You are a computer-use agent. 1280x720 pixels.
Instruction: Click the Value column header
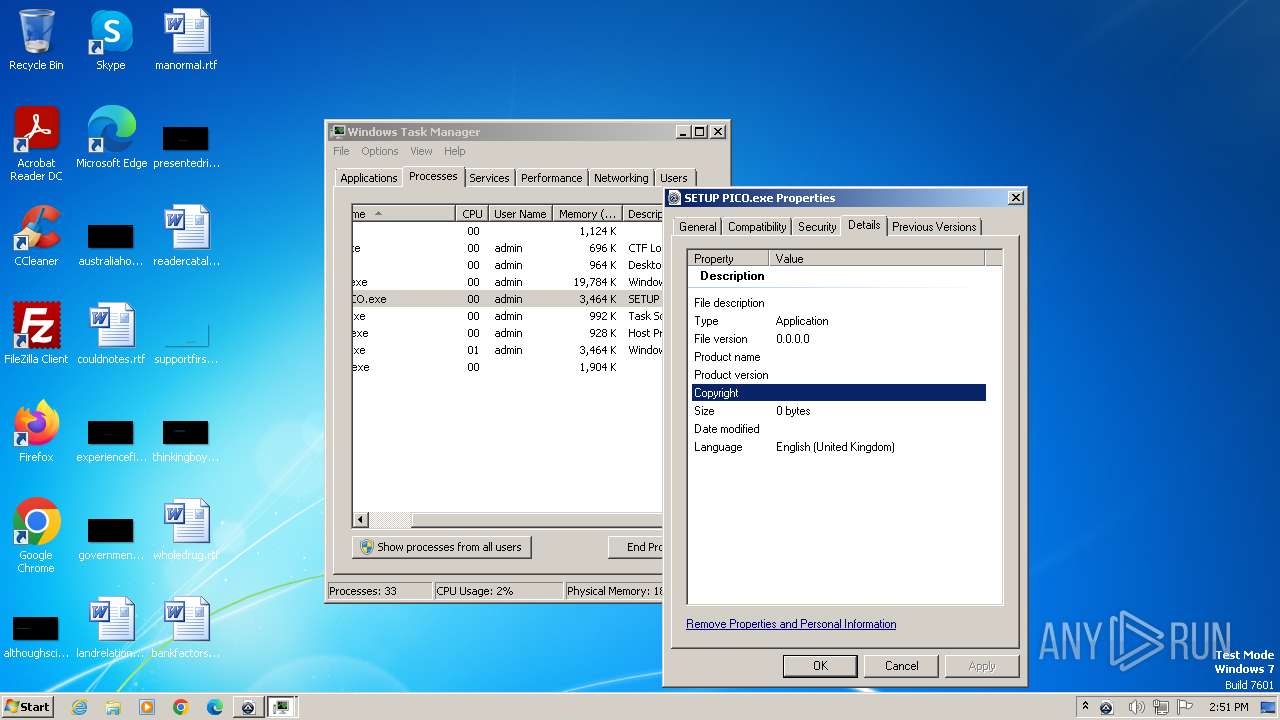click(x=877, y=258)
